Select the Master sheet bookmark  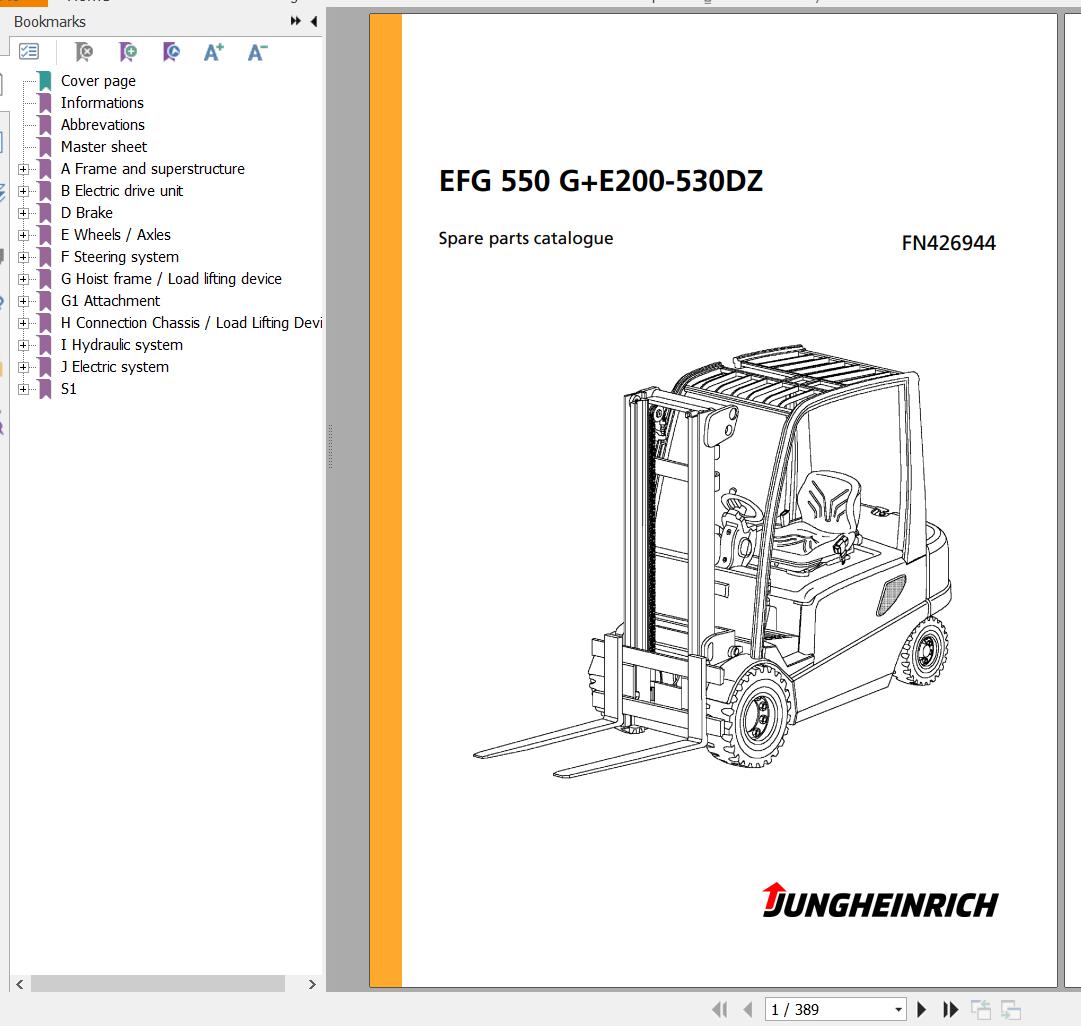click(103, 147)
